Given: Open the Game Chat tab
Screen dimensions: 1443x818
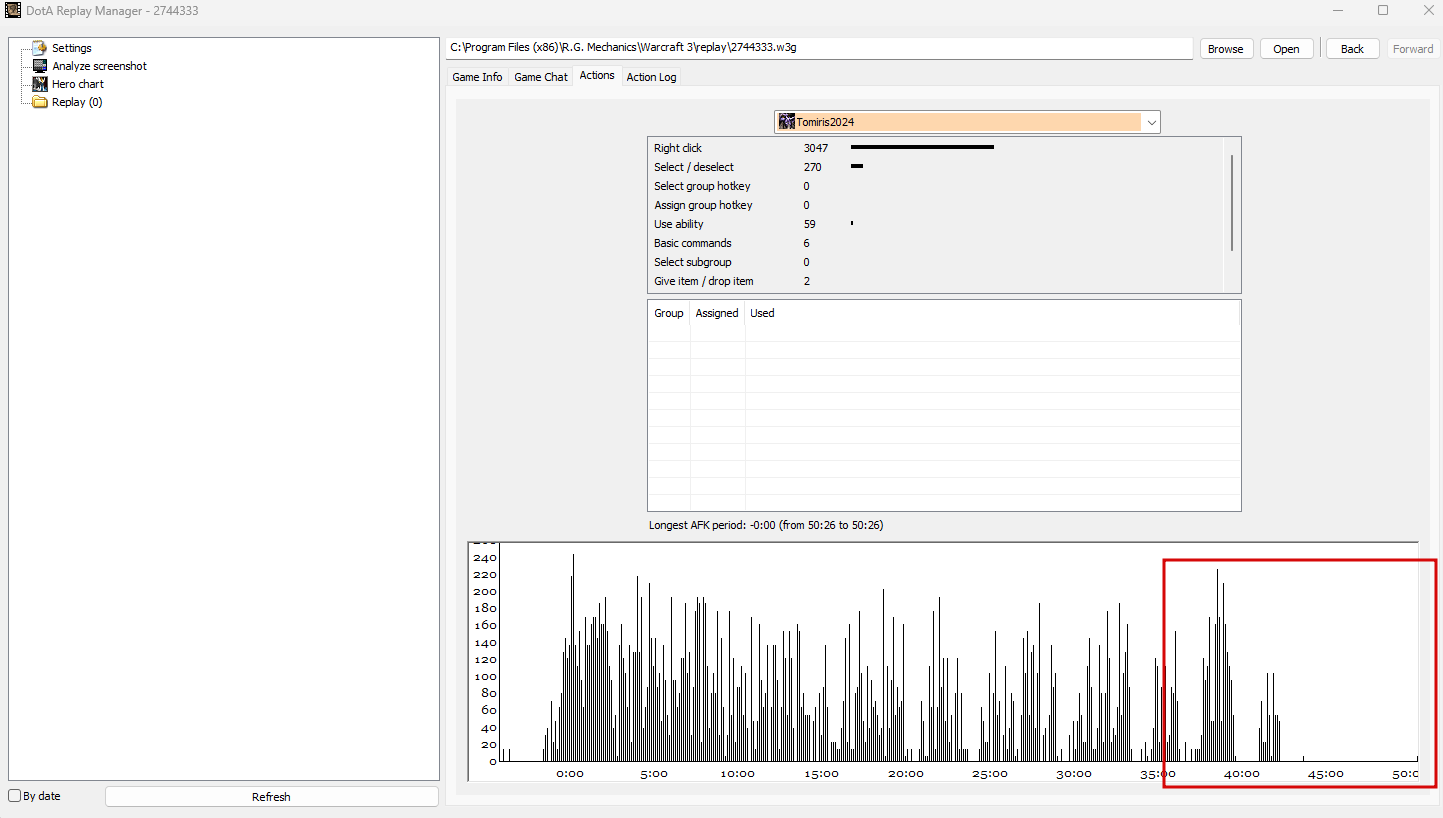Looking at the screenshot, I should coord(540,77).
